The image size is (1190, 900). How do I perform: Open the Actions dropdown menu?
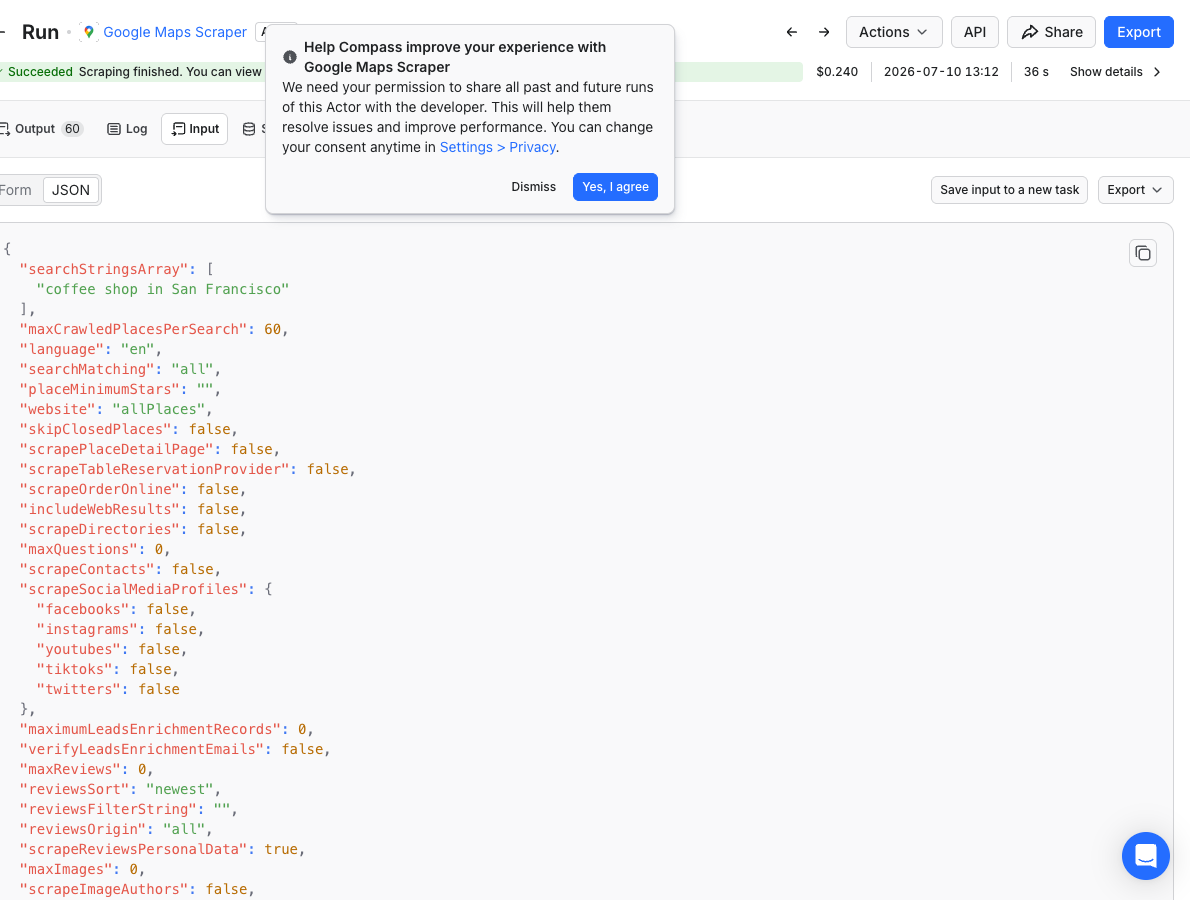(x=894, y=32)
